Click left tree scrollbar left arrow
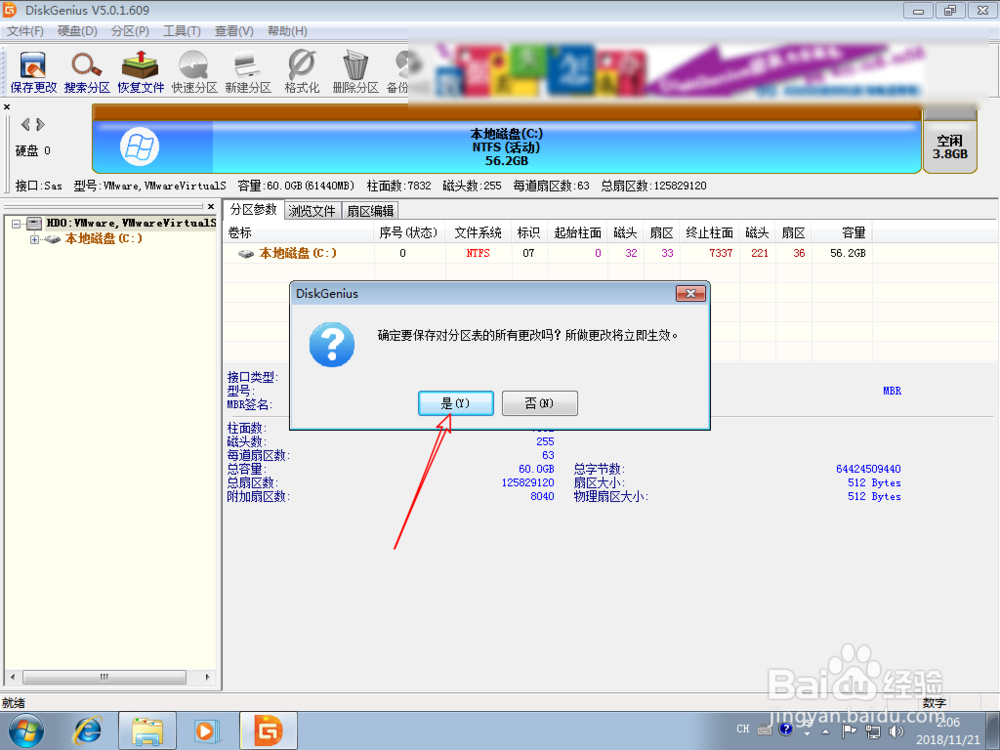Viewport: 1000px width, 750px height. coord(13,677)
